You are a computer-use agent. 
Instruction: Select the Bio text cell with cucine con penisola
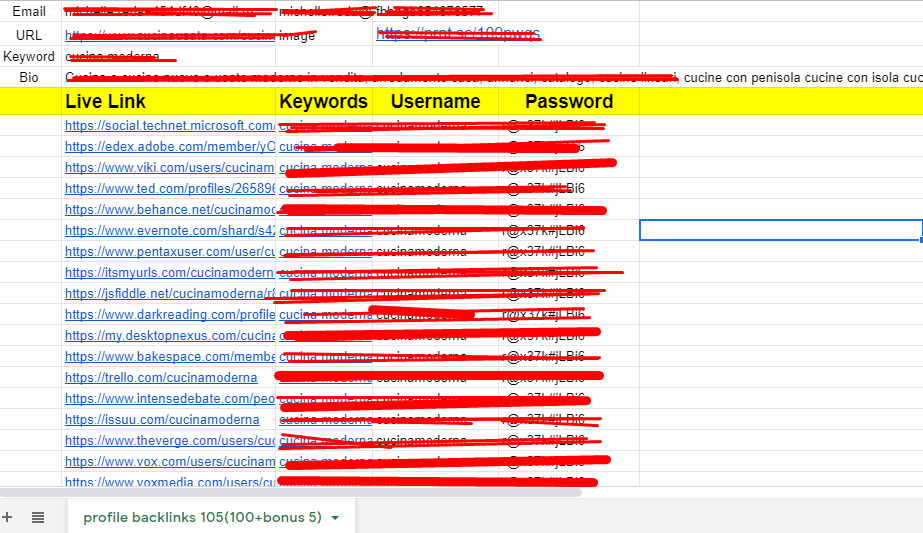tap(492, 77)
